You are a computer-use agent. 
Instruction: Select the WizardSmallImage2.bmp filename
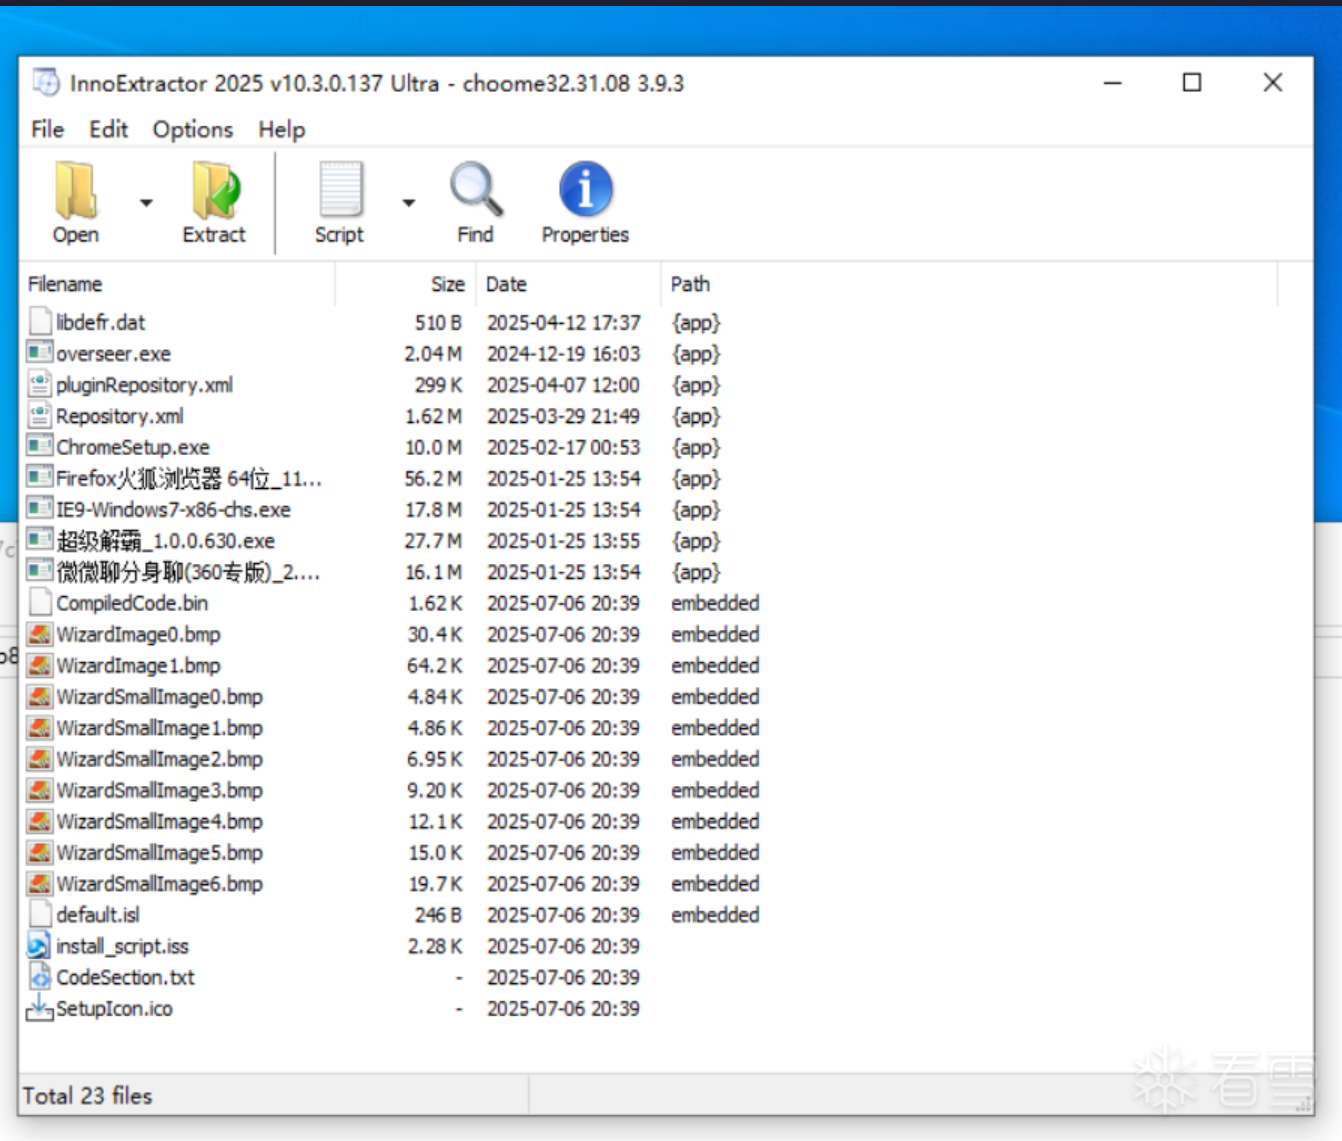pos(160,759)
